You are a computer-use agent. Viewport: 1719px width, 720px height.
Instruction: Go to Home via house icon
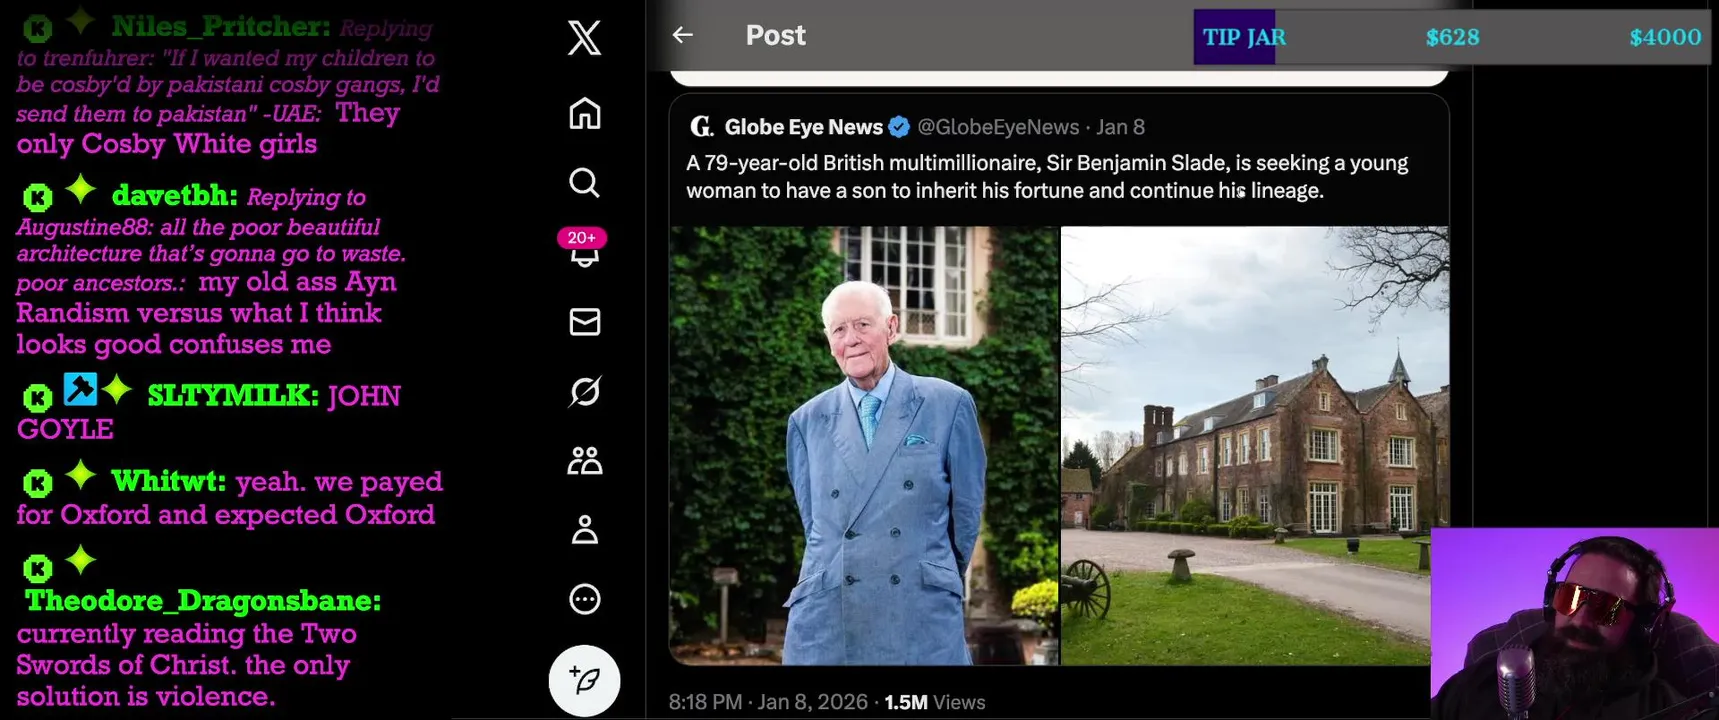point(585,113)
